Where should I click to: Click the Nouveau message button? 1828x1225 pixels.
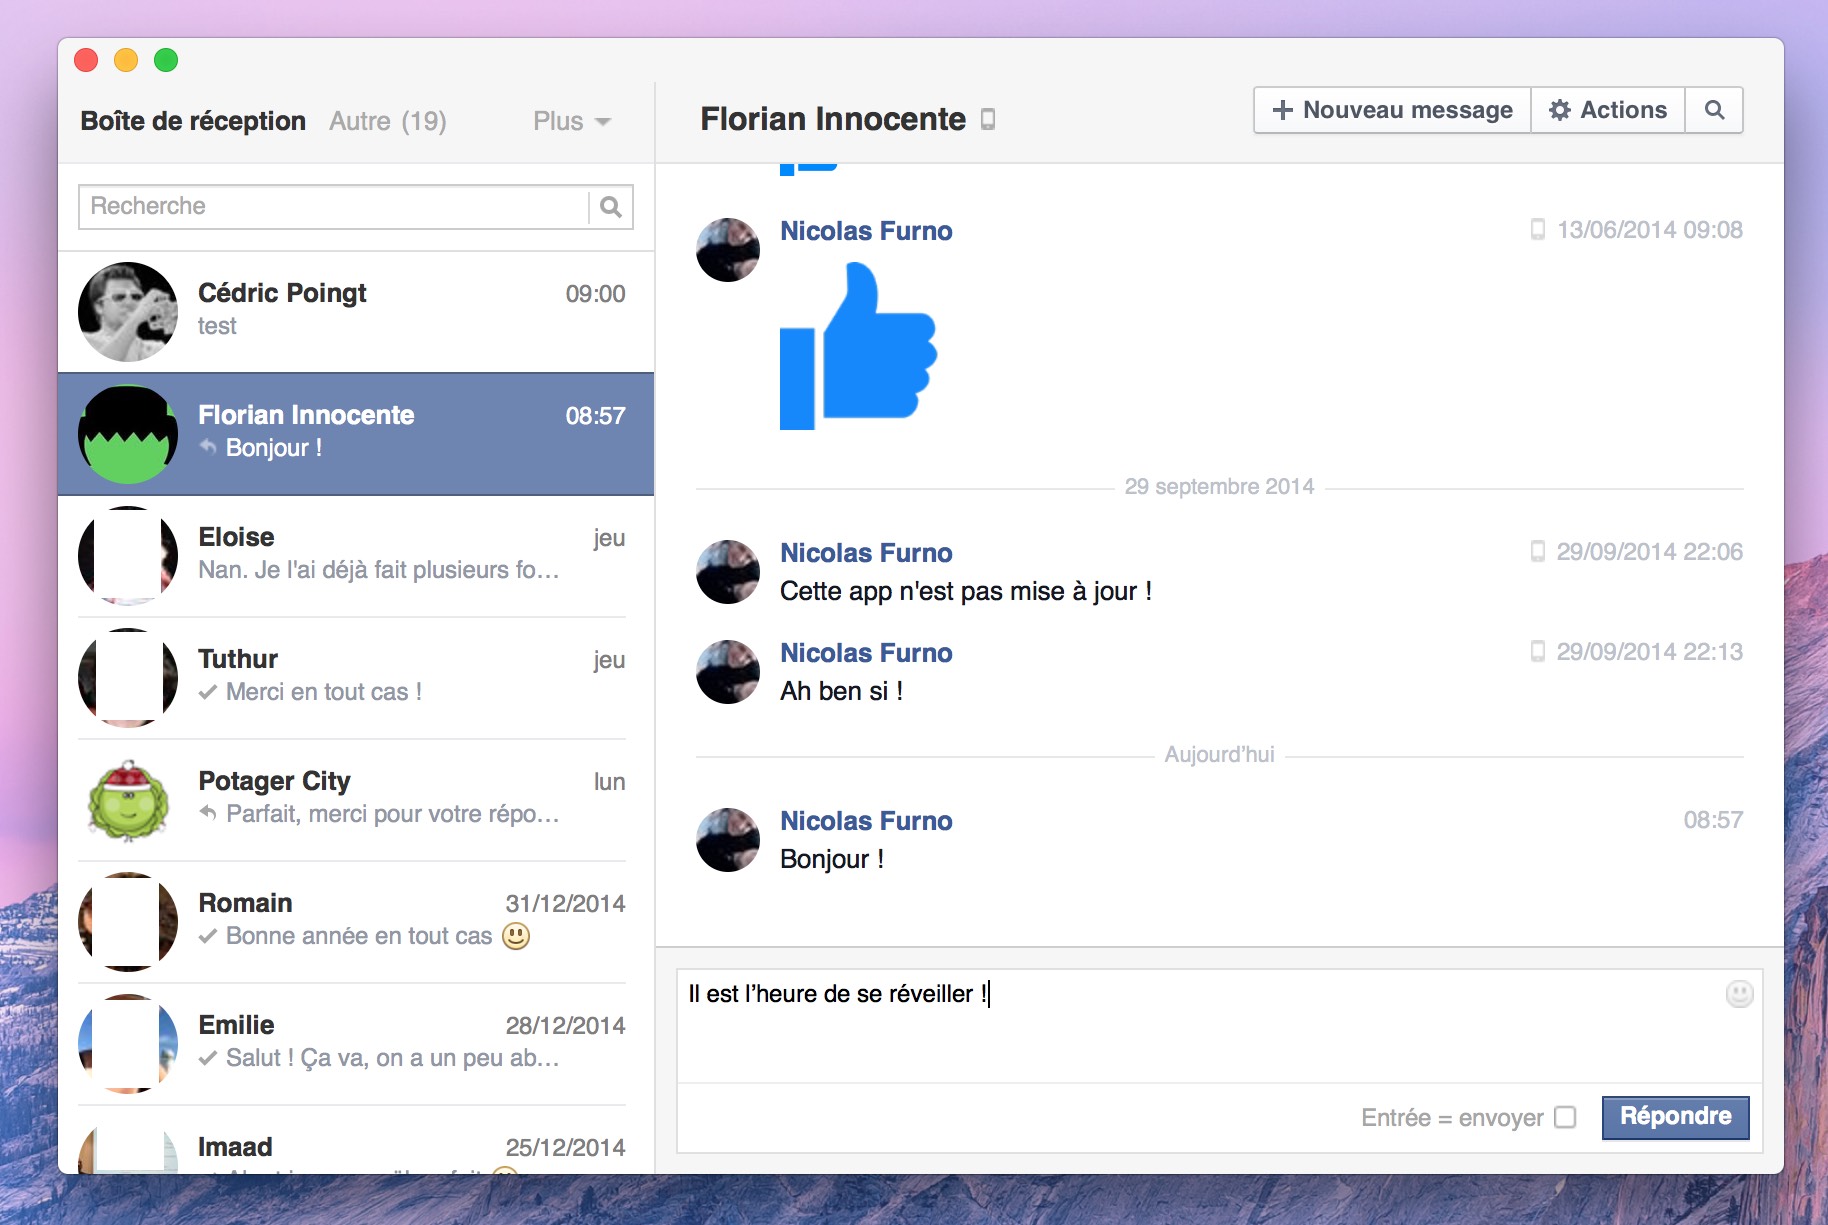tap(1393, 110)
